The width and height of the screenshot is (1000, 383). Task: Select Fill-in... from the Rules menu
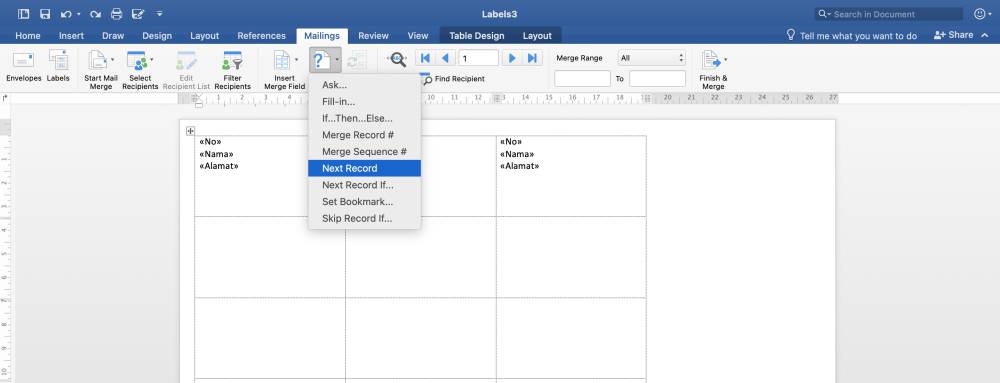[364, 101]
